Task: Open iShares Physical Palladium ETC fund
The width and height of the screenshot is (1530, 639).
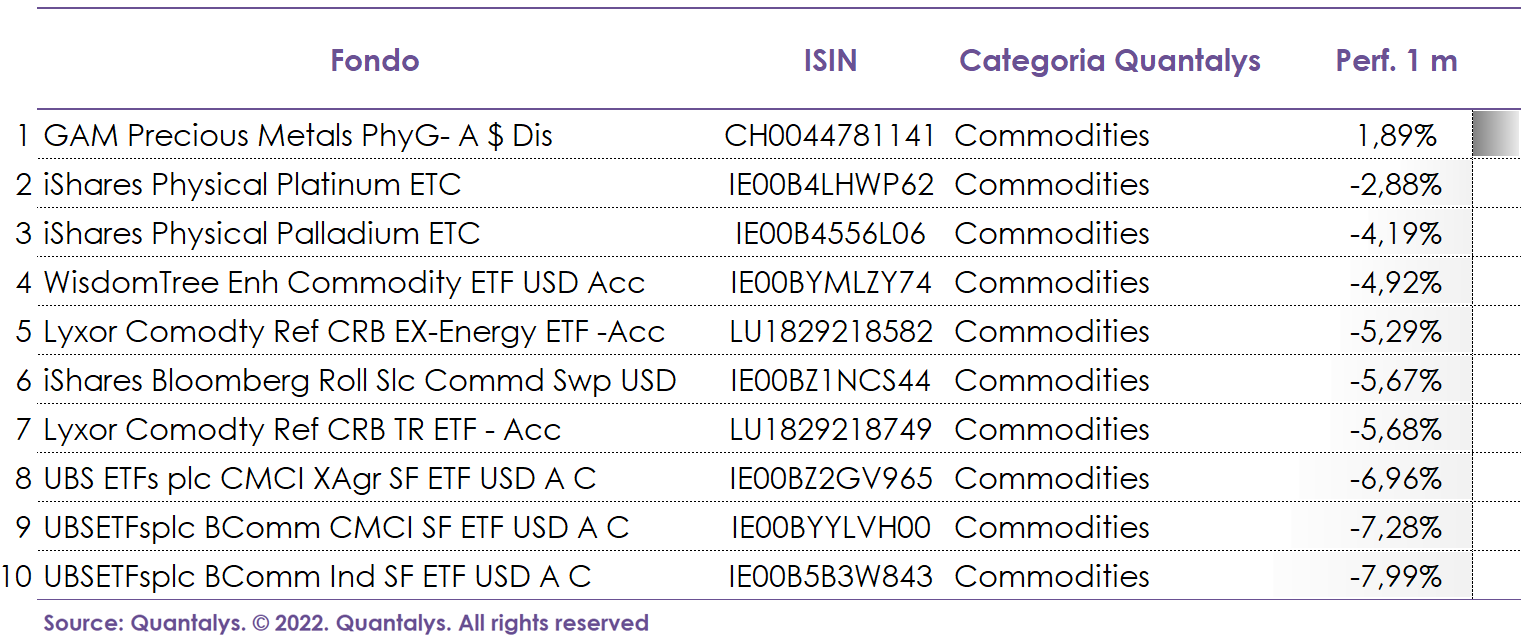Action: (262, 234)
